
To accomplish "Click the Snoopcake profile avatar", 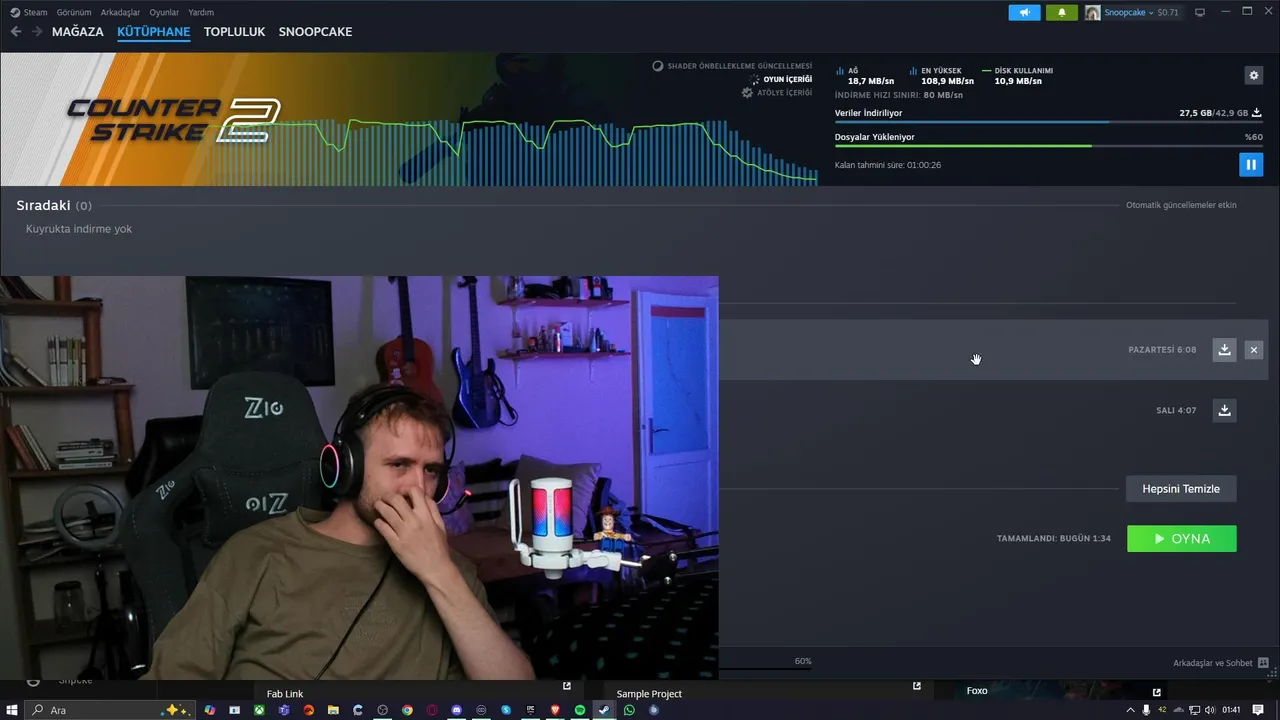I will click(1093, 12).
